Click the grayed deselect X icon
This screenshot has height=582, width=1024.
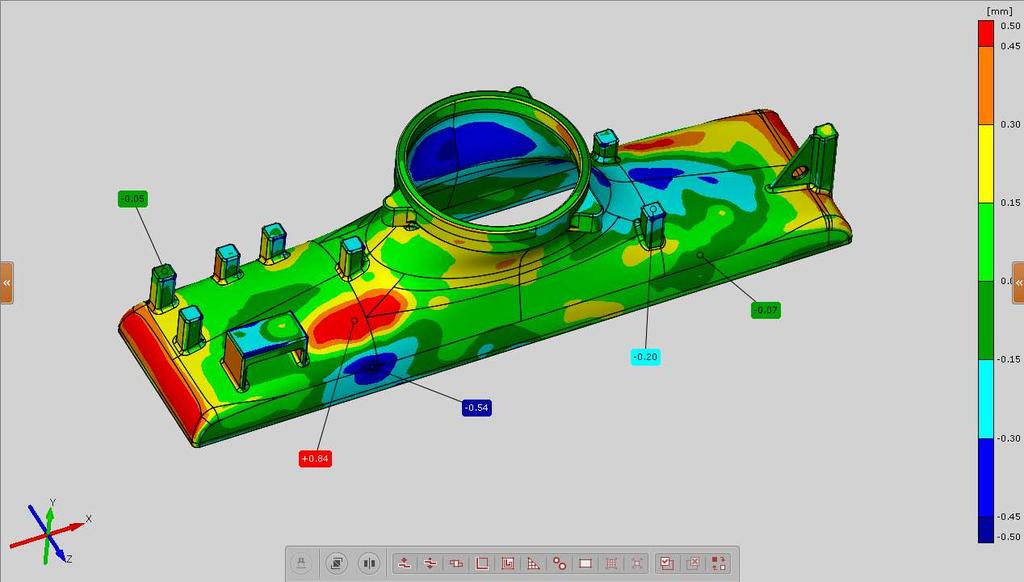[693, 562]
